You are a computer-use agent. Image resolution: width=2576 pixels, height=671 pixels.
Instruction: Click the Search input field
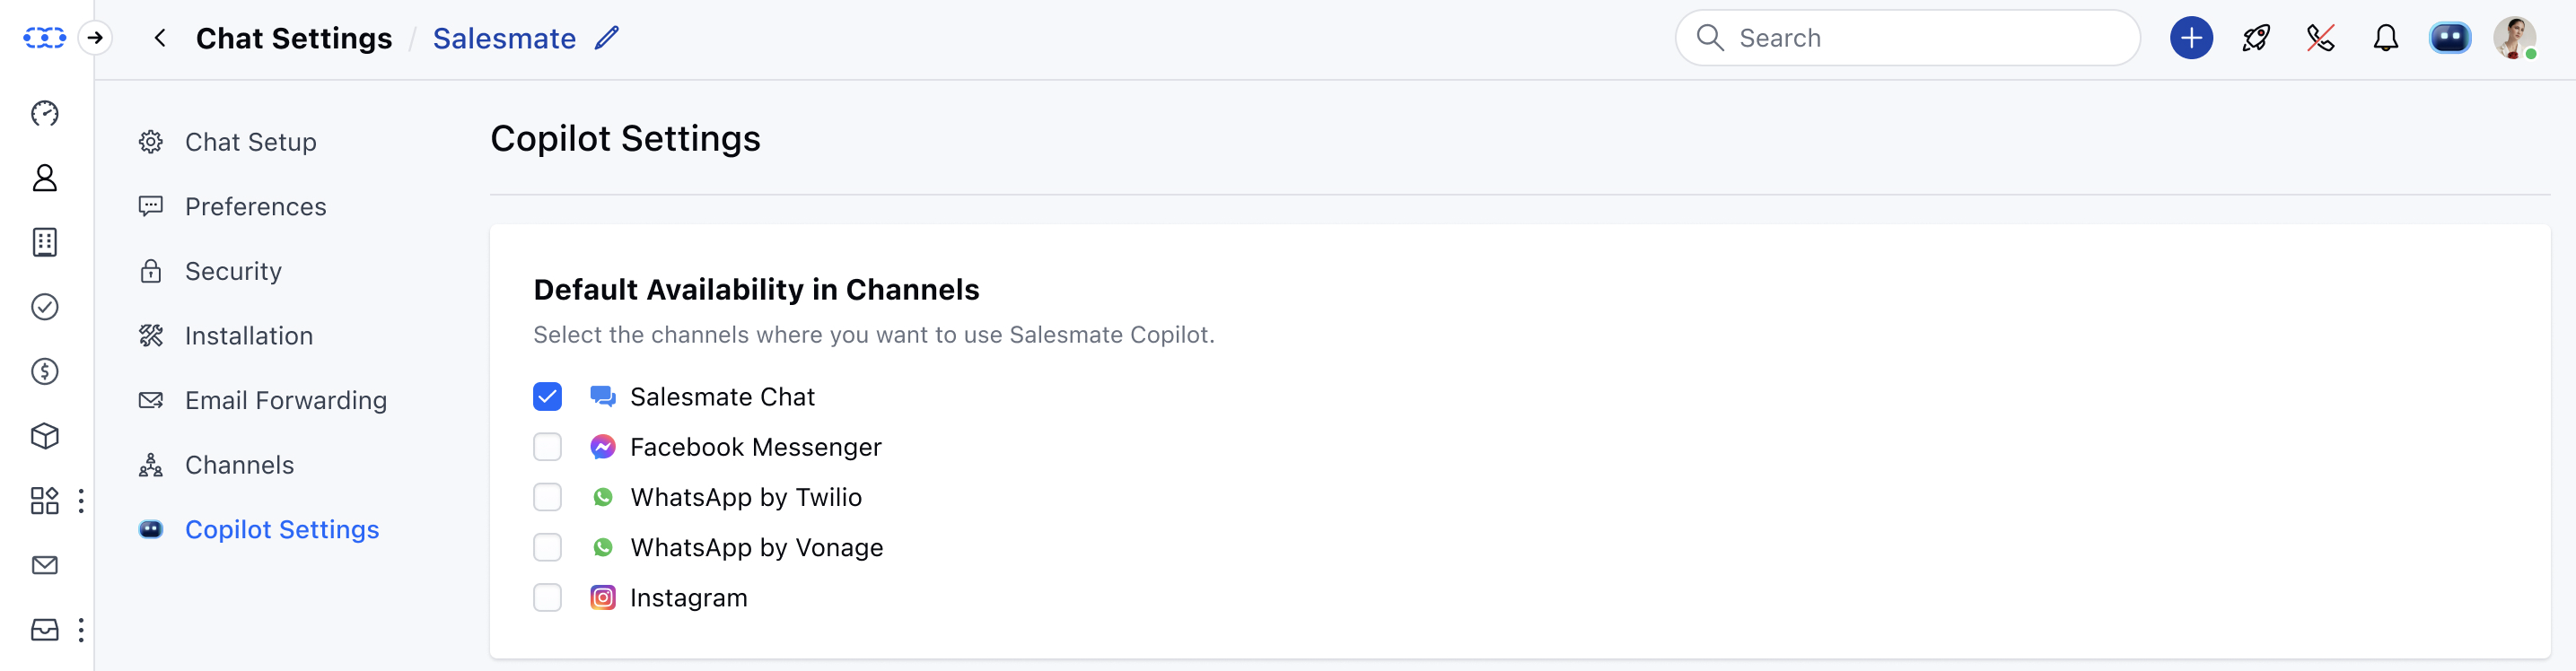tap(1907, 38)
